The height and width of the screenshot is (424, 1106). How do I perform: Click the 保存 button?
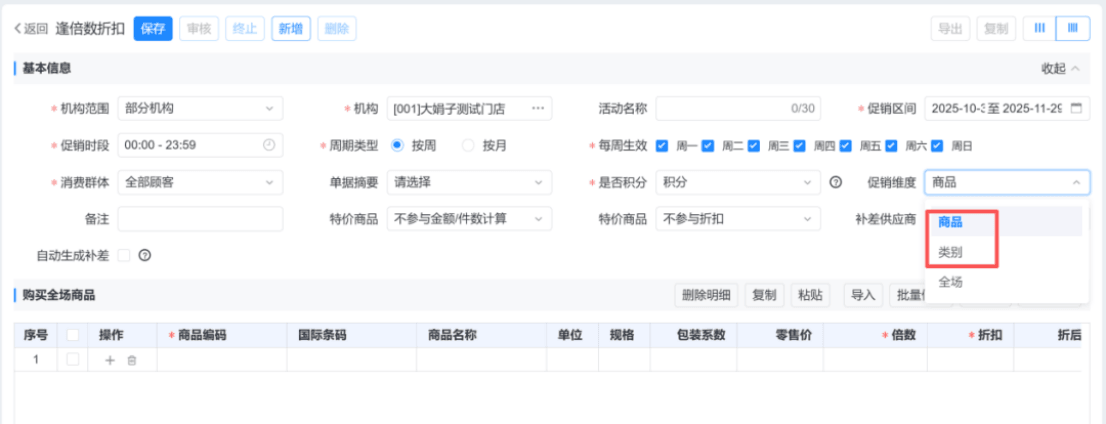point(153,28)
